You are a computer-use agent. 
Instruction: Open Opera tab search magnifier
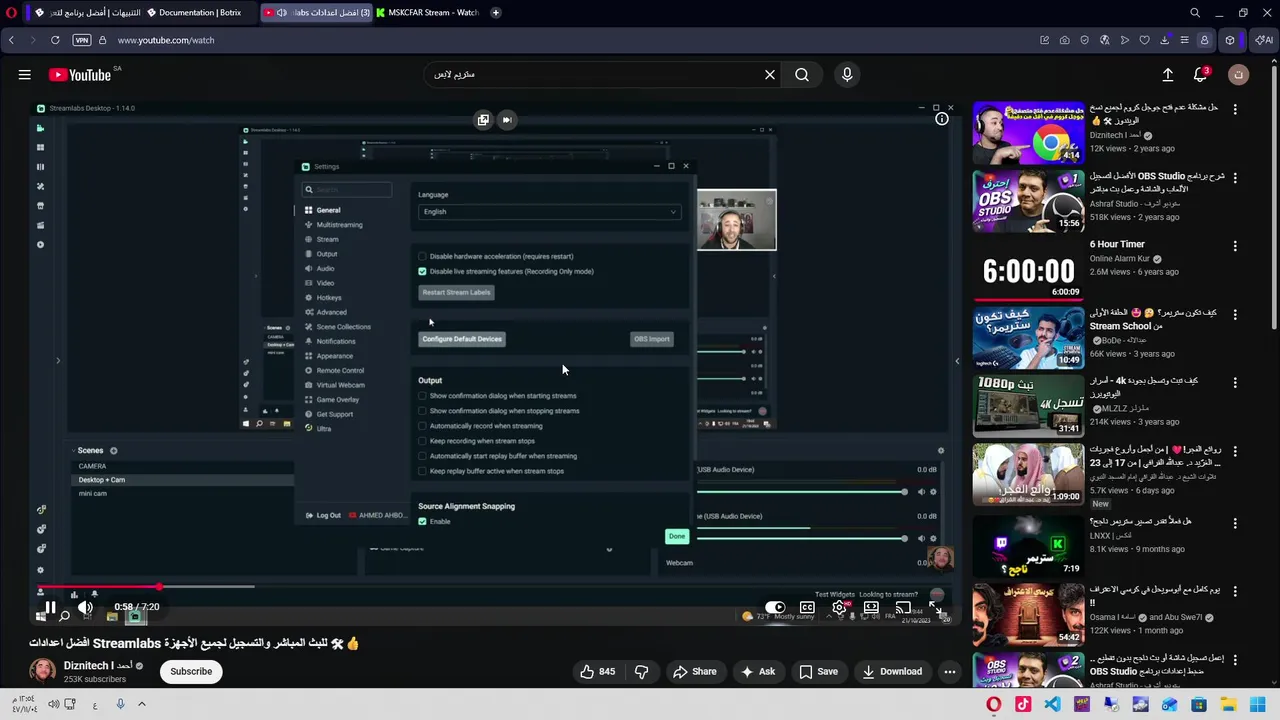(x=1195, y=13)
